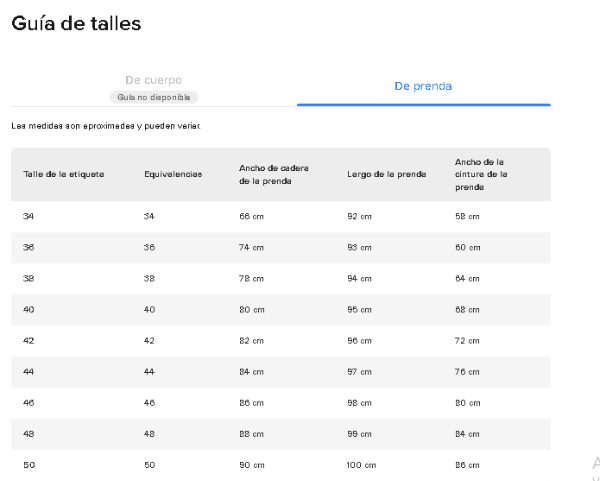Click the 76 cm waist width cell
The image size is (600, 481).
click(467, 371)
